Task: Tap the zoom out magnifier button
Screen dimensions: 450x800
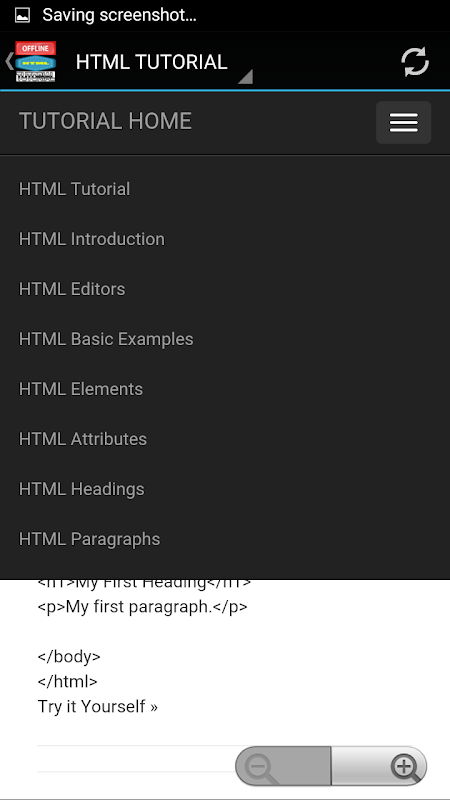Action: [x=283, y=766]
